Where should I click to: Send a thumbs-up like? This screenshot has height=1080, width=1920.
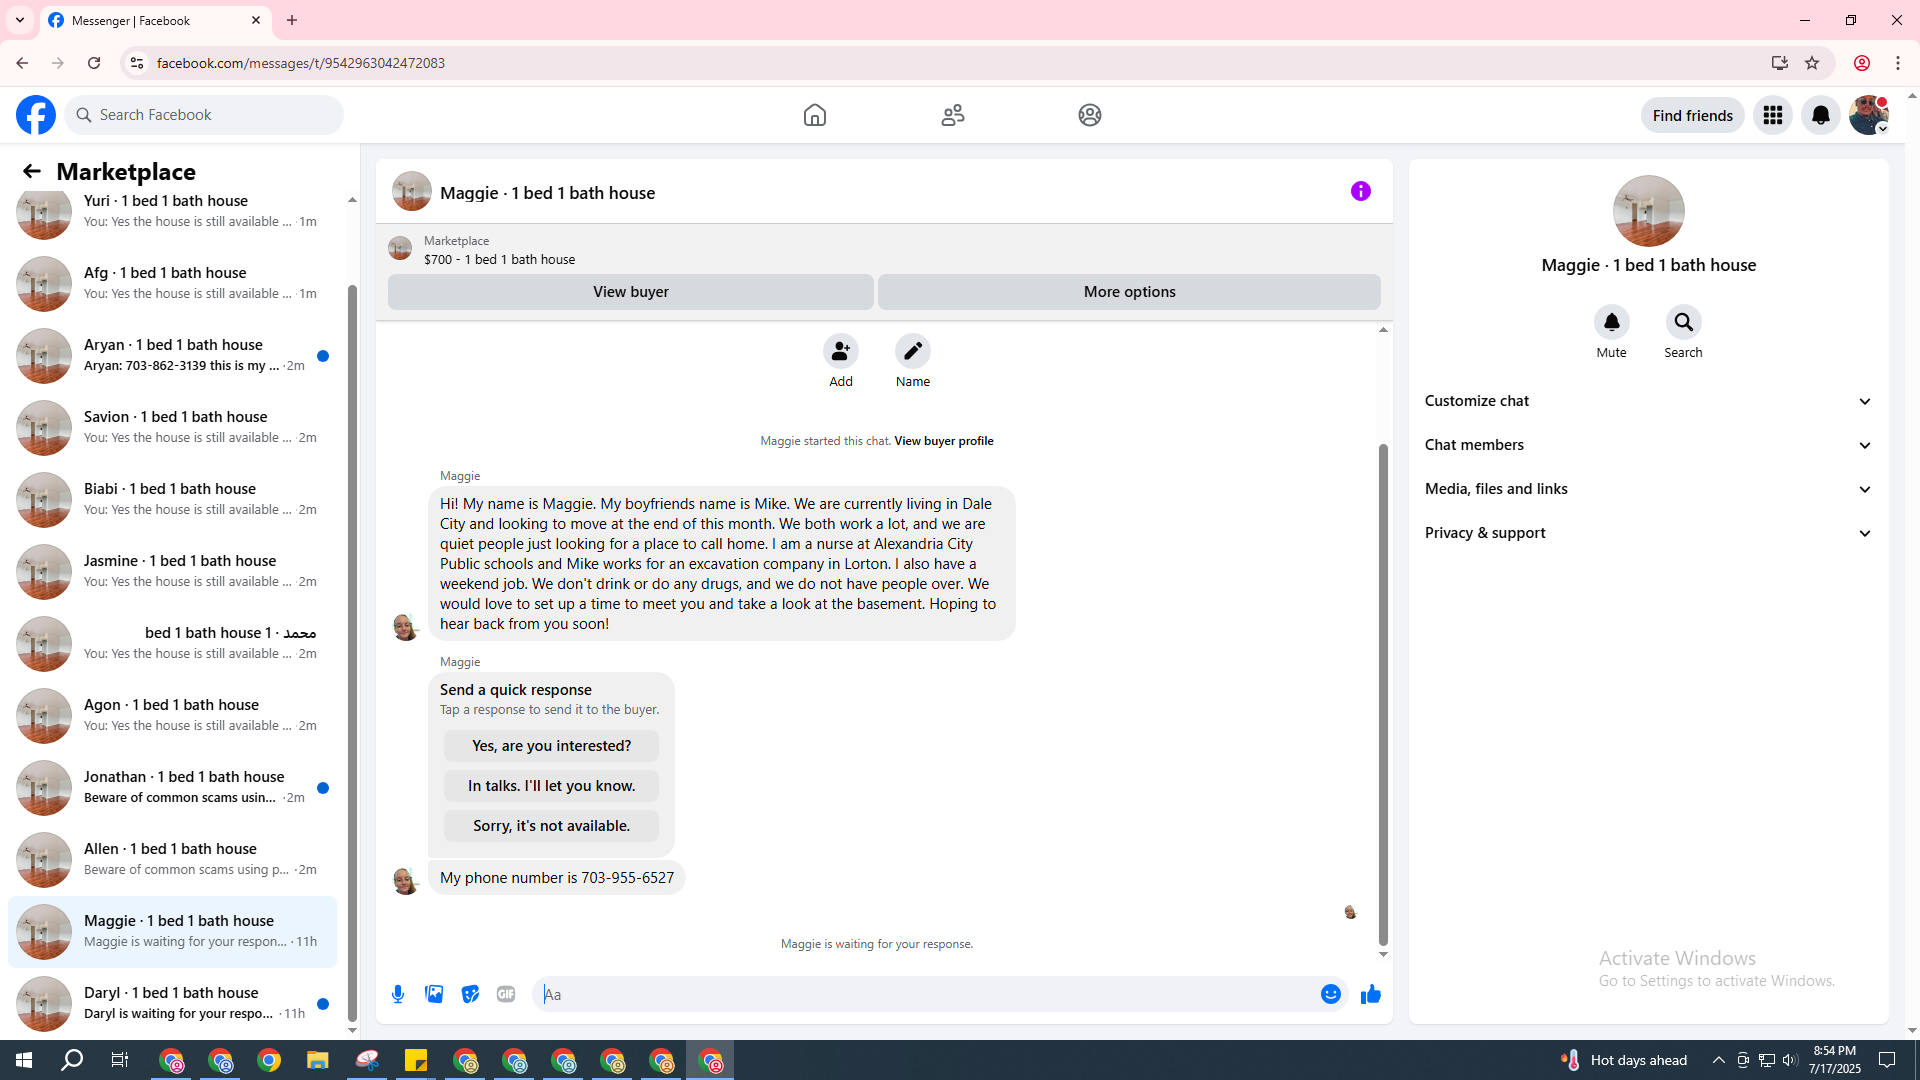tap(1371, 994)
